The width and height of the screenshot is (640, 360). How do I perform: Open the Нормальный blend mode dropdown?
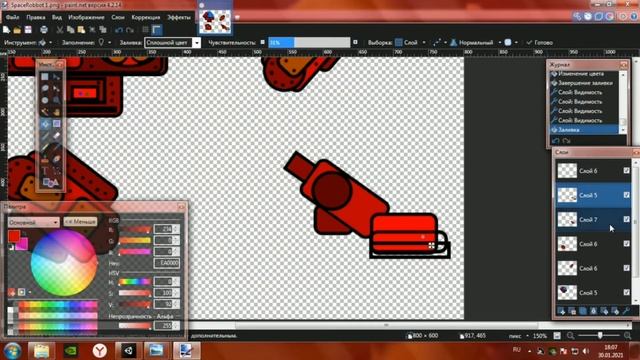point(476,42)
